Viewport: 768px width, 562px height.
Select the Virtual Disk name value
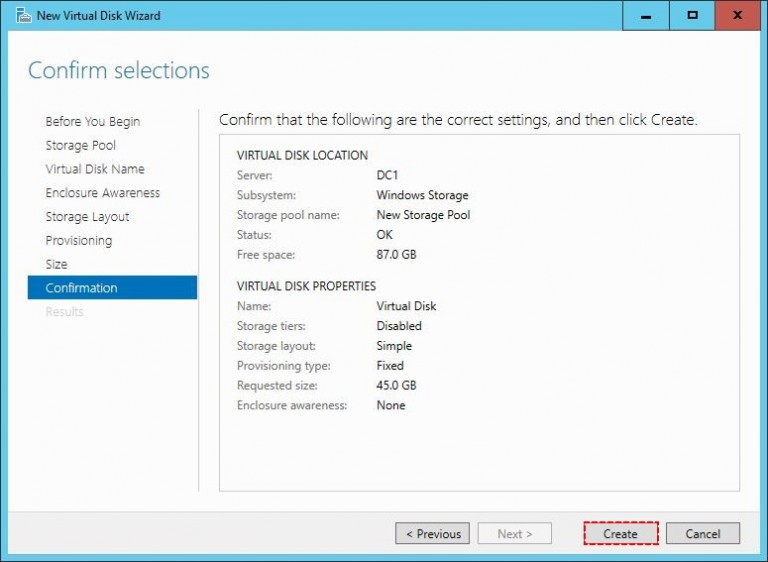[406, 306]
